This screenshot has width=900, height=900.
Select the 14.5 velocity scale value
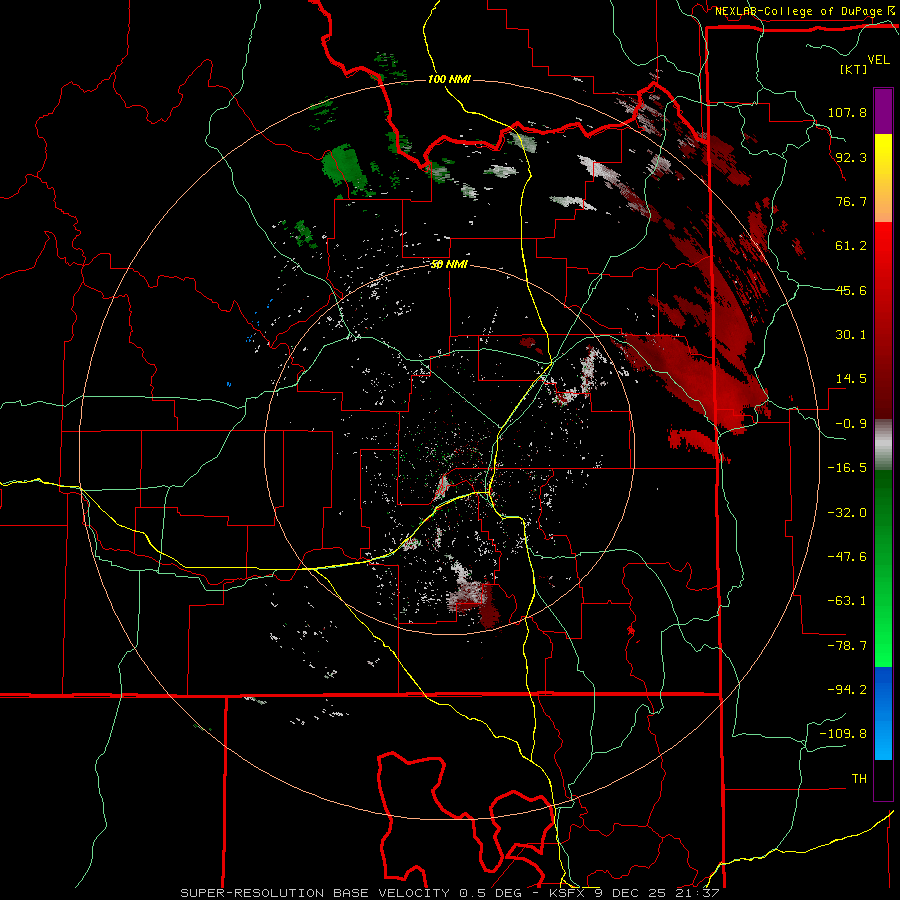tap(851, 378)
